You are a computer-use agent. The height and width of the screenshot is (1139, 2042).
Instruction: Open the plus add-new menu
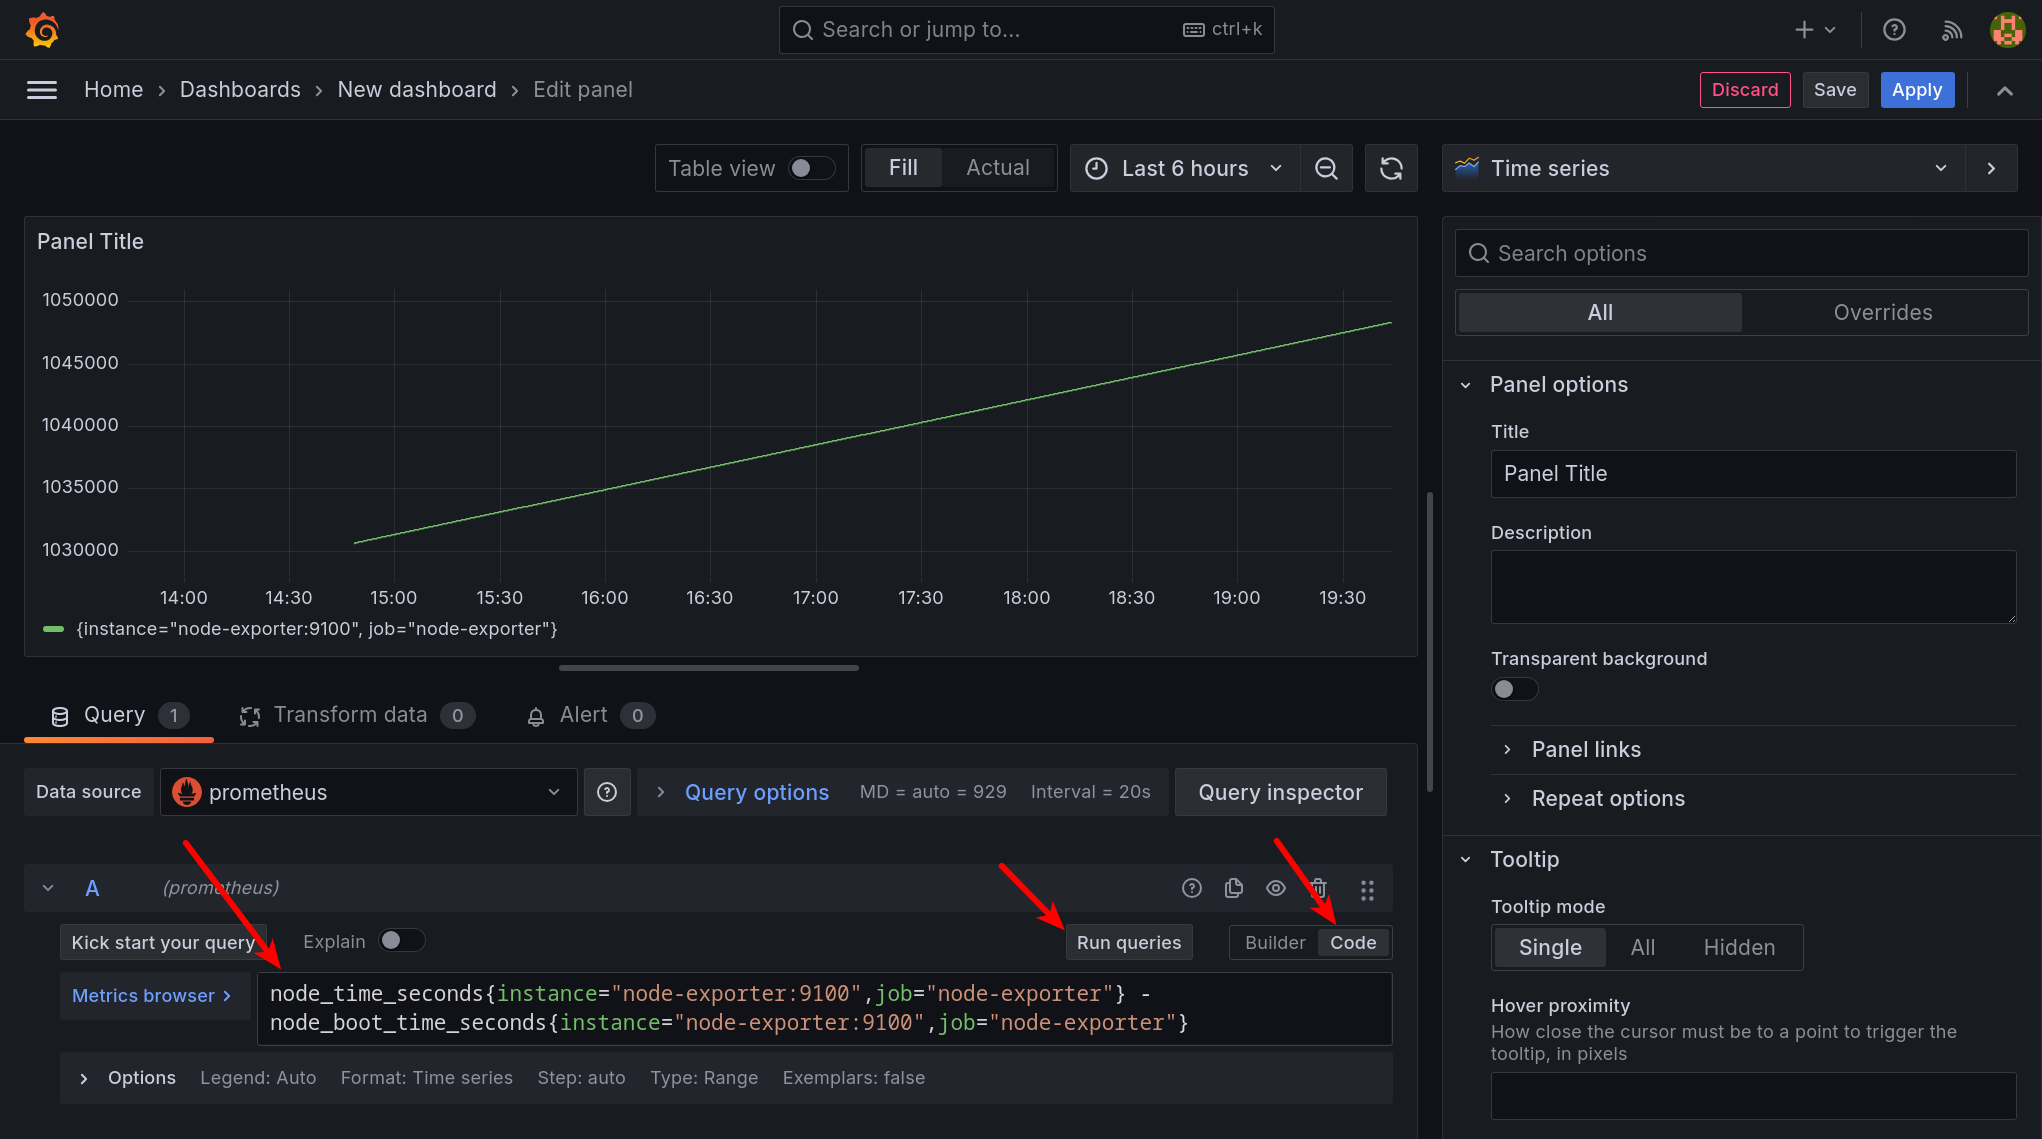pos(1815,30)
